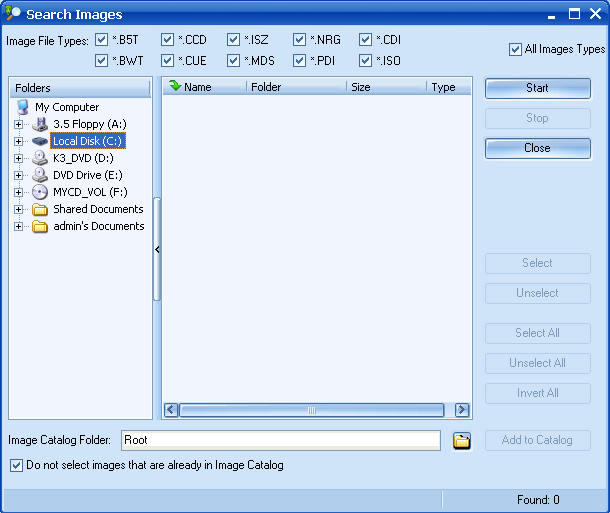
Task: Close the Search Images dialog via Close button
Action: pyautogui.click(x=538, y=148)
